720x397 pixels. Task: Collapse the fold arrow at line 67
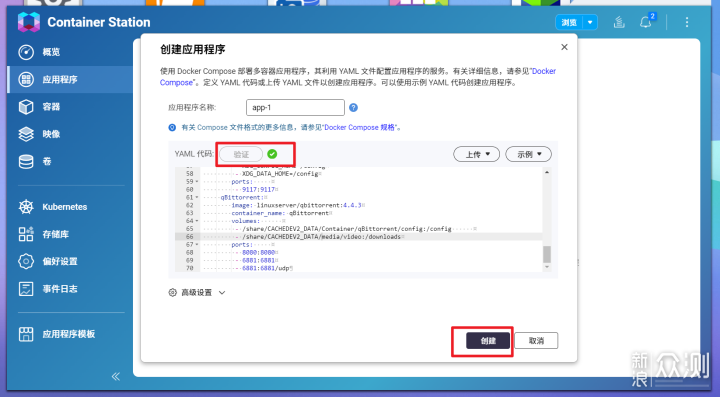197,245
